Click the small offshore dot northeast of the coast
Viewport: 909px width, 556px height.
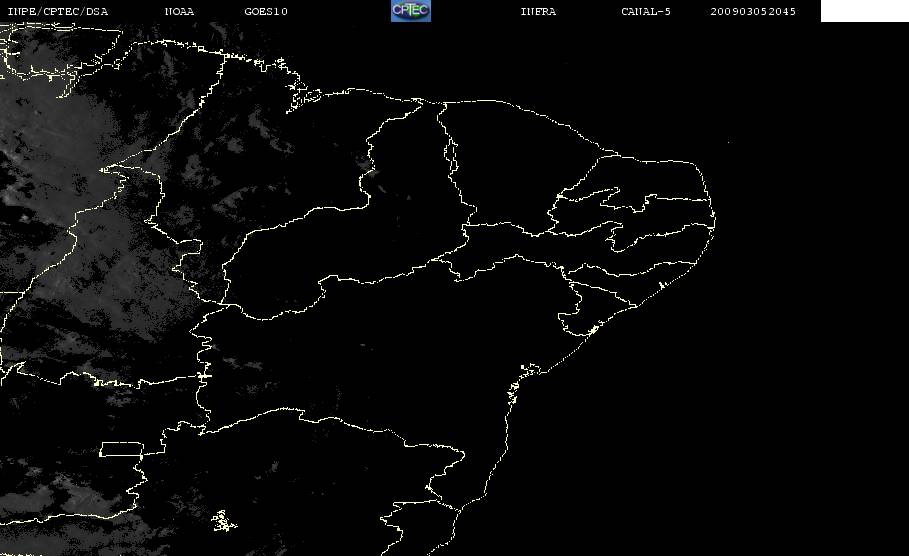coord(729,141)
